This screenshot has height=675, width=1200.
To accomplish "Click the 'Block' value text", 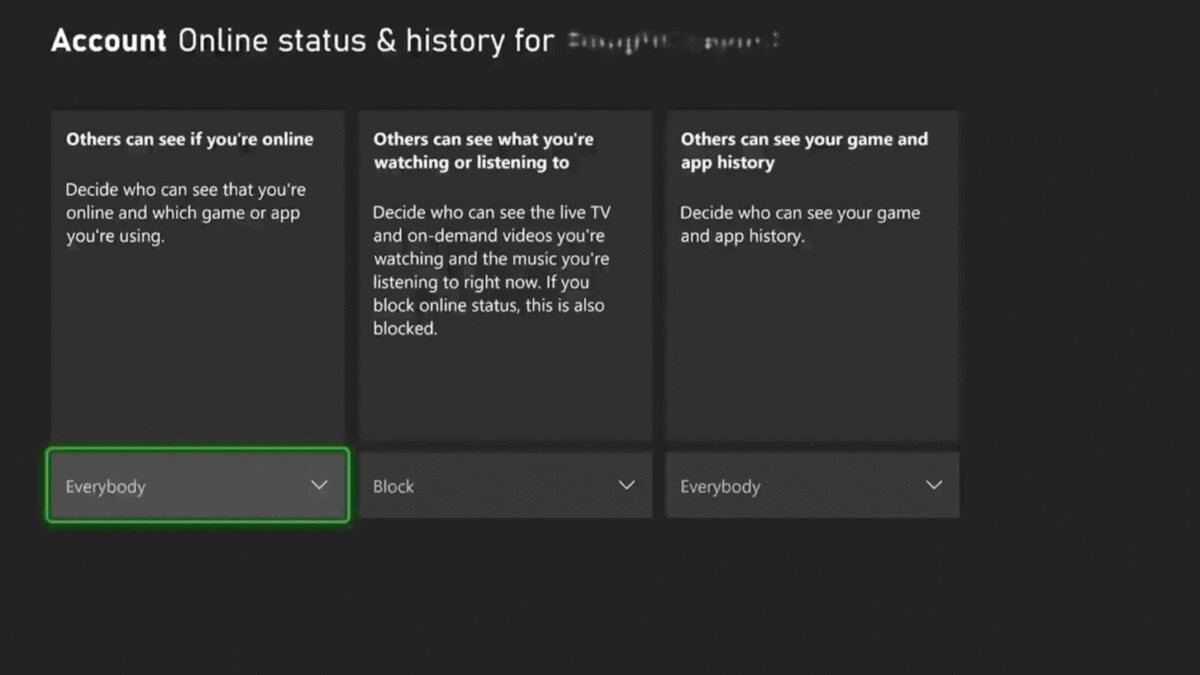I will coord(393,487).
